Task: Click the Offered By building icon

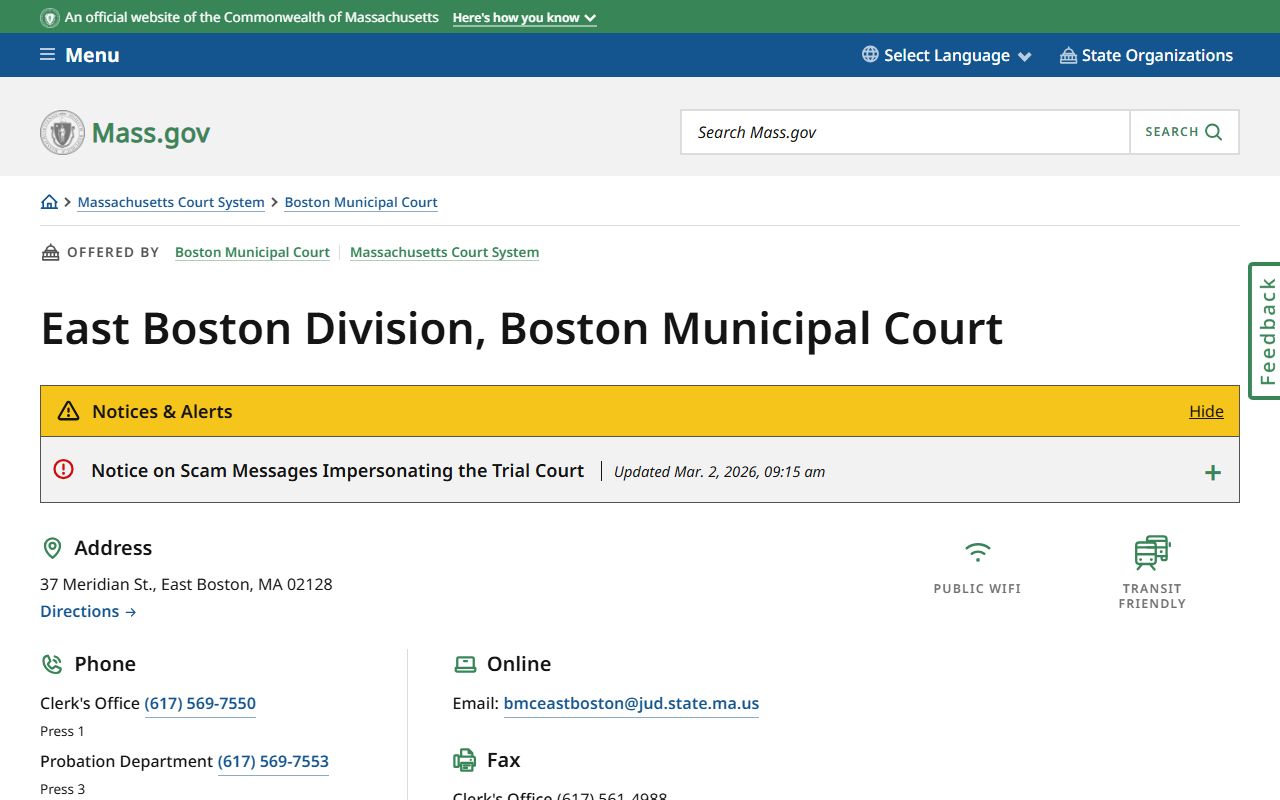Action: click(x=50, y=252)
